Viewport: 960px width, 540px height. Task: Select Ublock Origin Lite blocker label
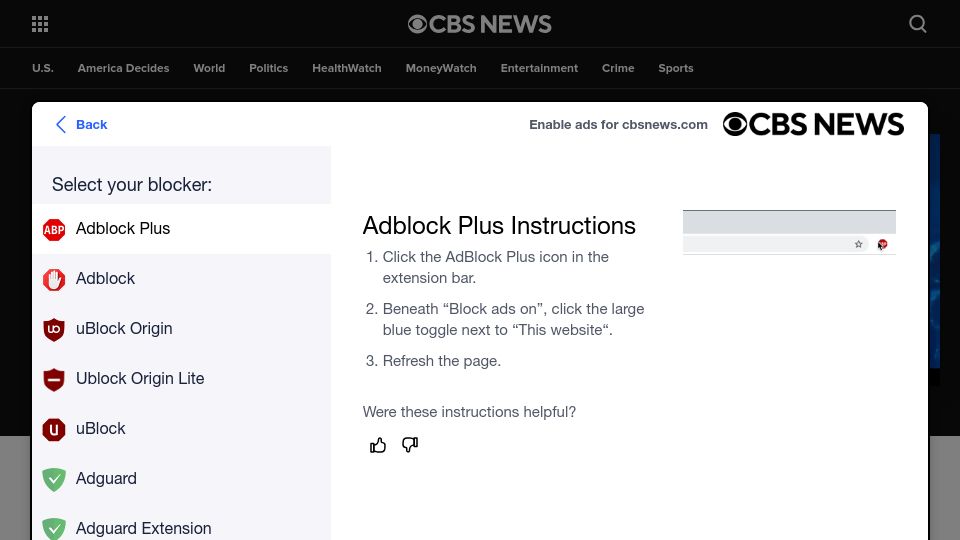click(140, 378)
